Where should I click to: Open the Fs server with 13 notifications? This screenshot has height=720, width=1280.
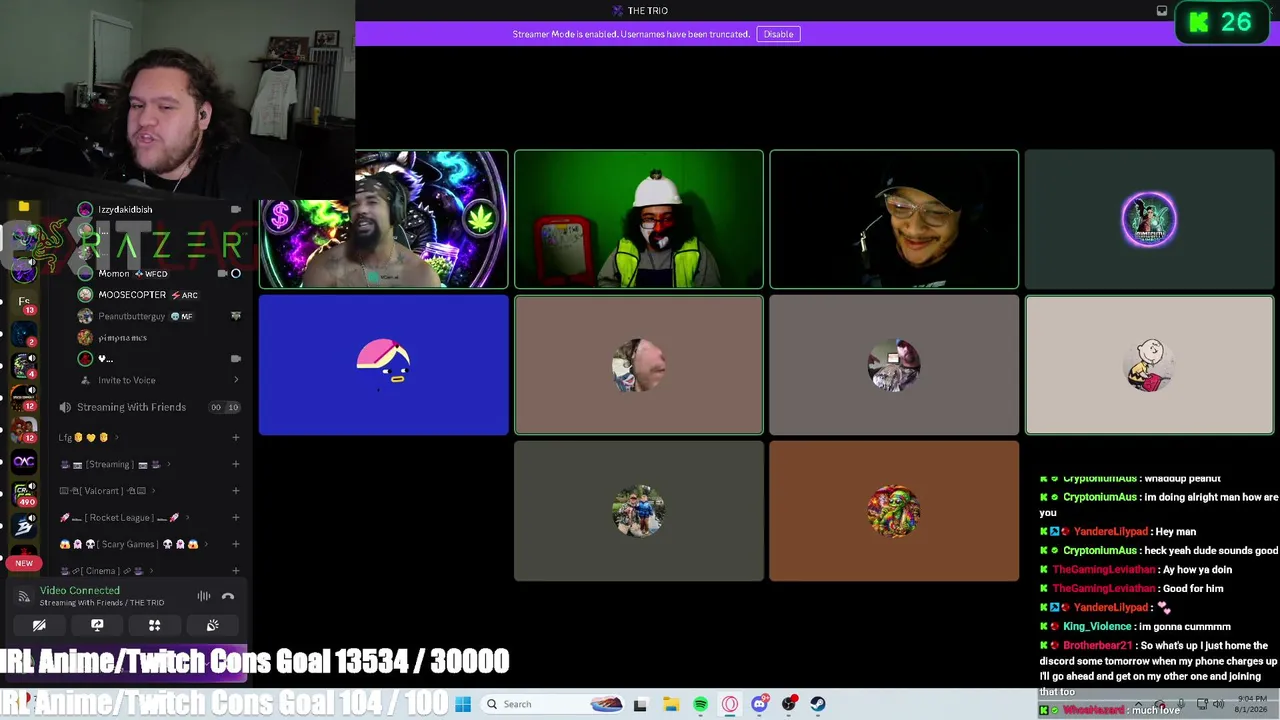tap(24, 302)
